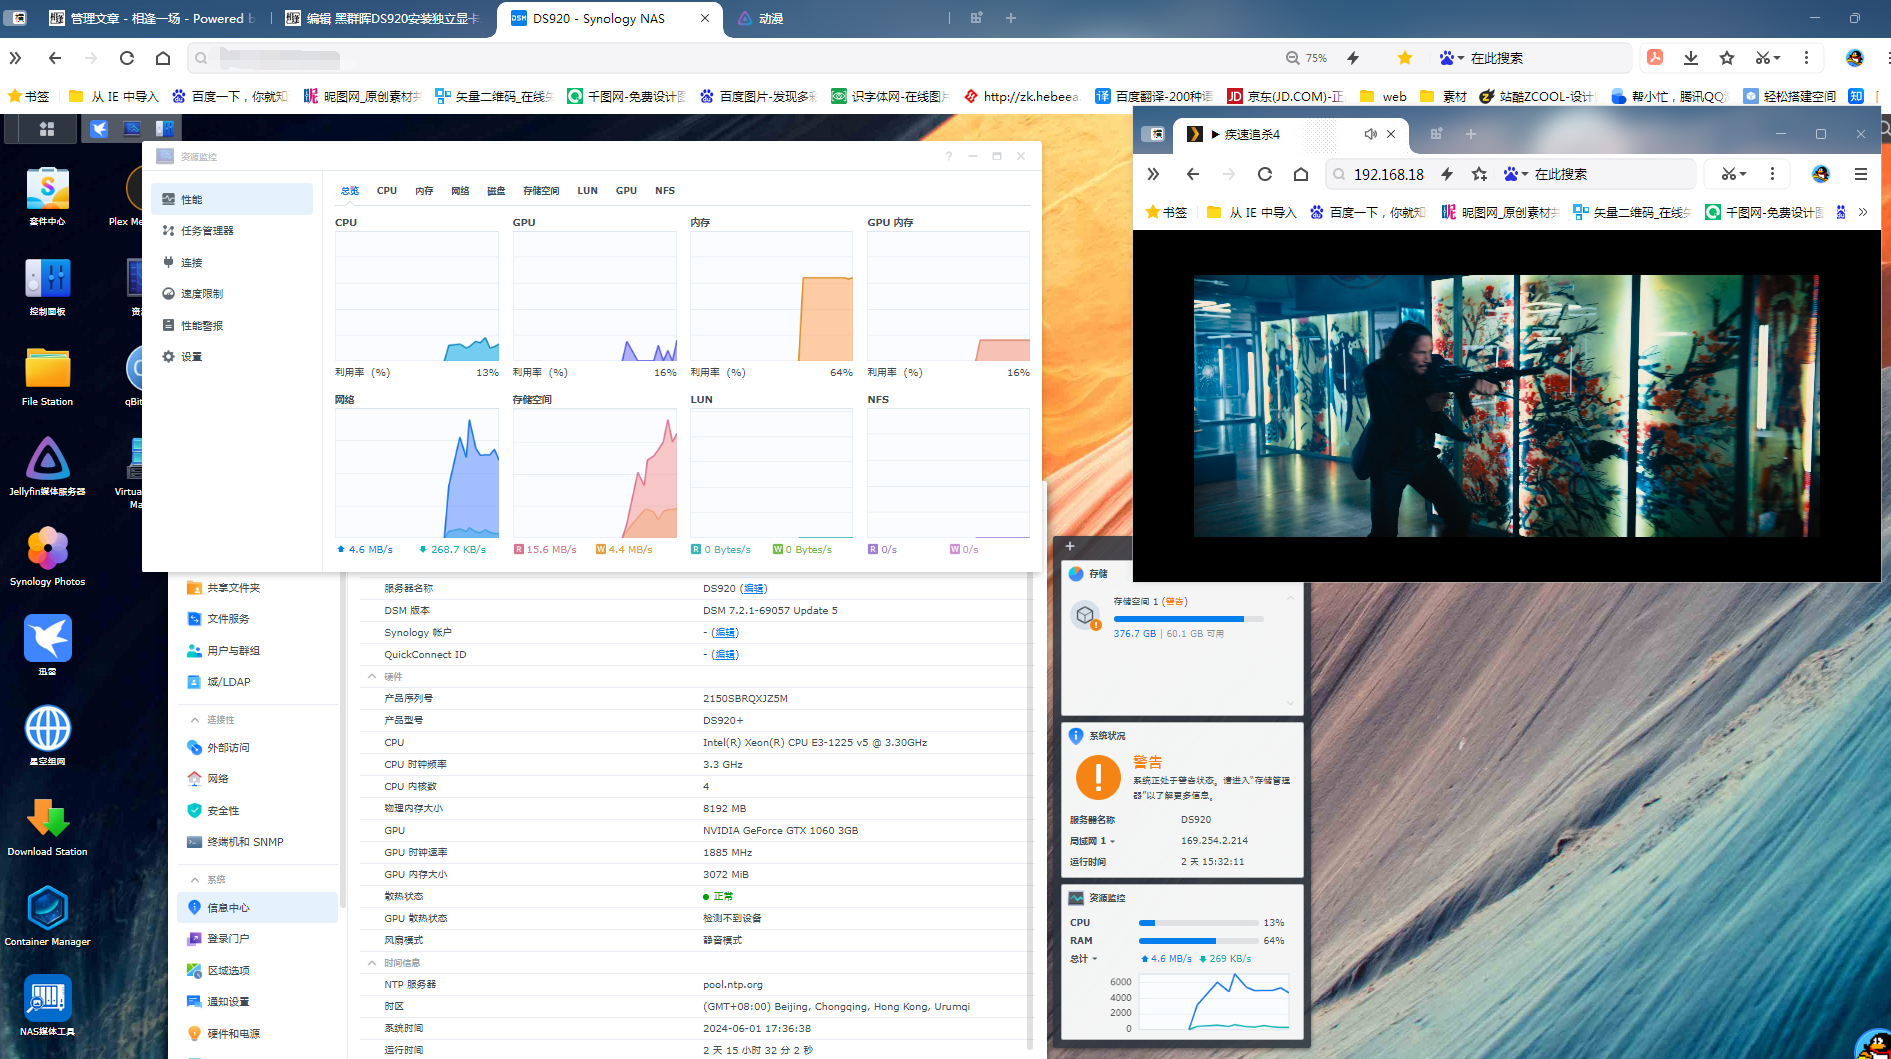The width and height of the screenshot is (1891, 1059).
Task: Add a widget with the plus icon
Action: coord(1069,546)
